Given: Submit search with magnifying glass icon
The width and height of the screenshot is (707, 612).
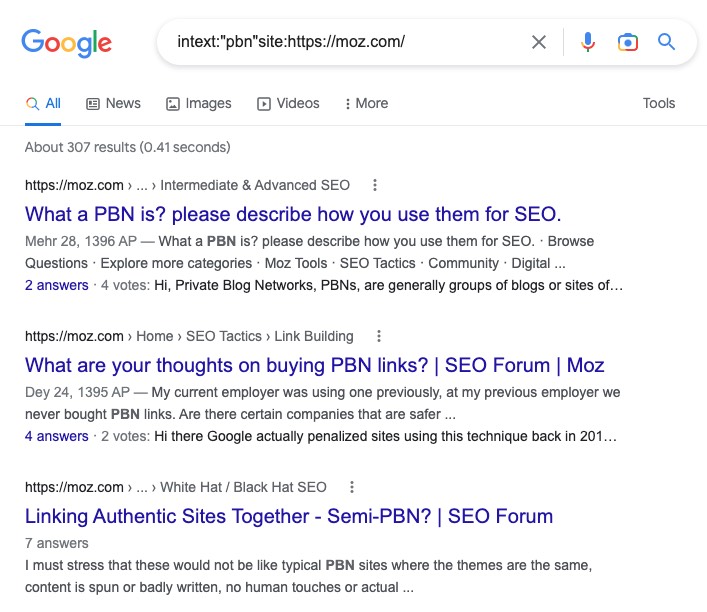Looking at the screenshot, I should (x=666, y=41).
